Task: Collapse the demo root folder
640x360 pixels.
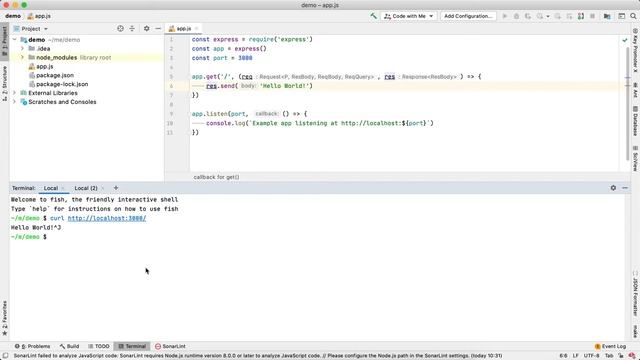Action: pos(15,40)
